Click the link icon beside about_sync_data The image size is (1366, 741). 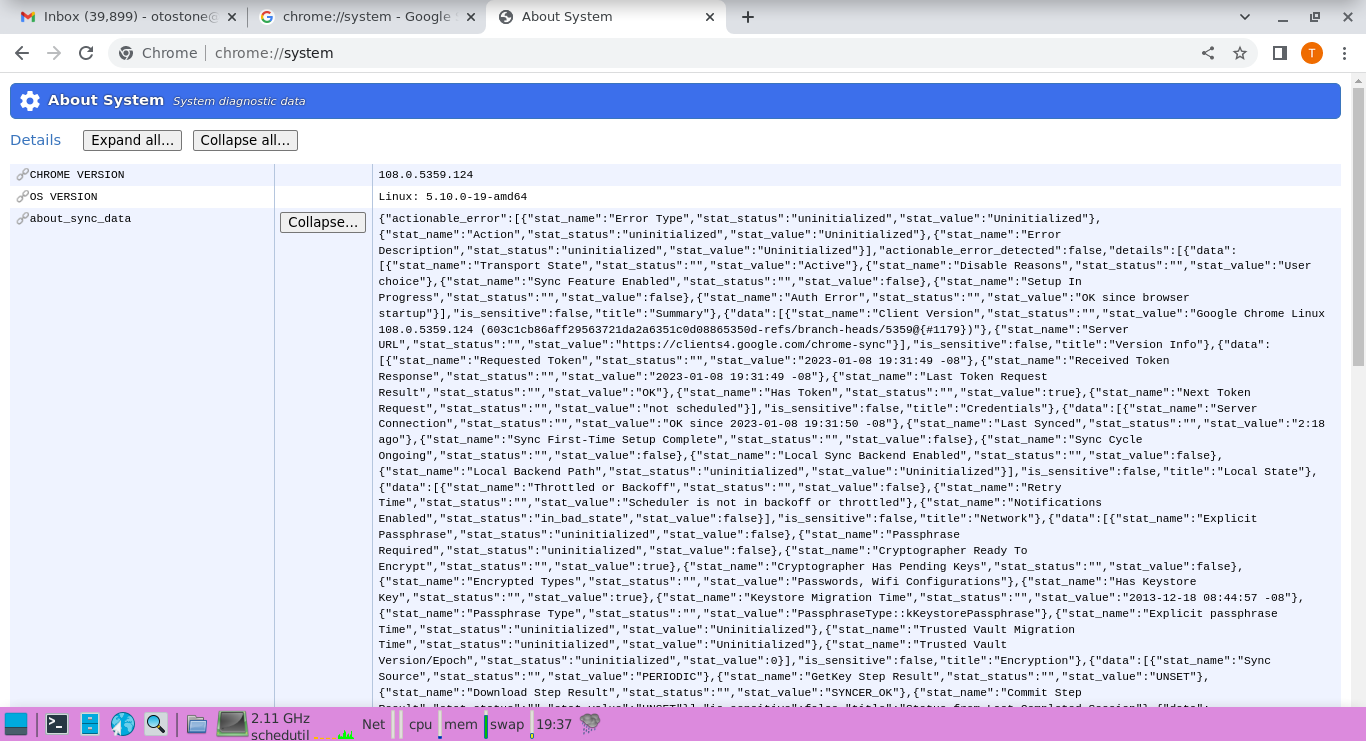pos(23,219)
